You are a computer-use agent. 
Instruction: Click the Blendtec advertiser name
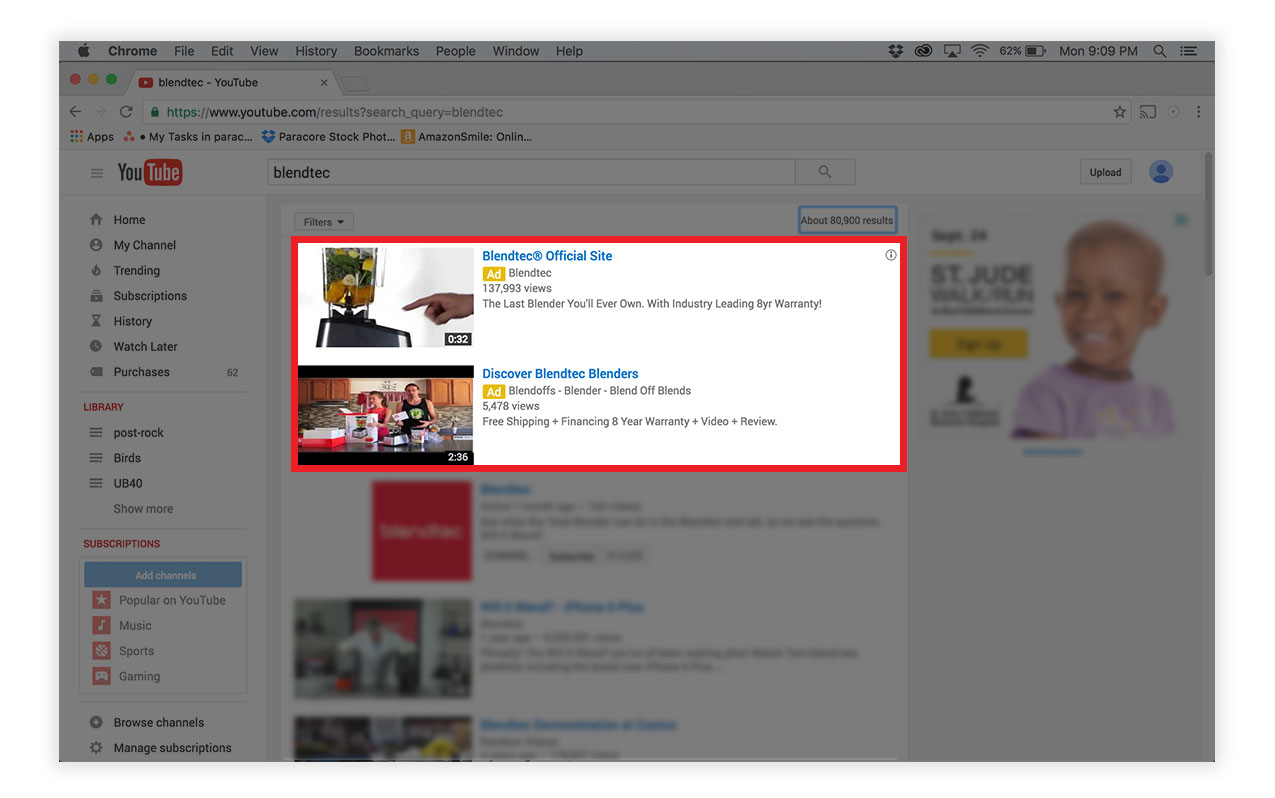pos(530,273)
